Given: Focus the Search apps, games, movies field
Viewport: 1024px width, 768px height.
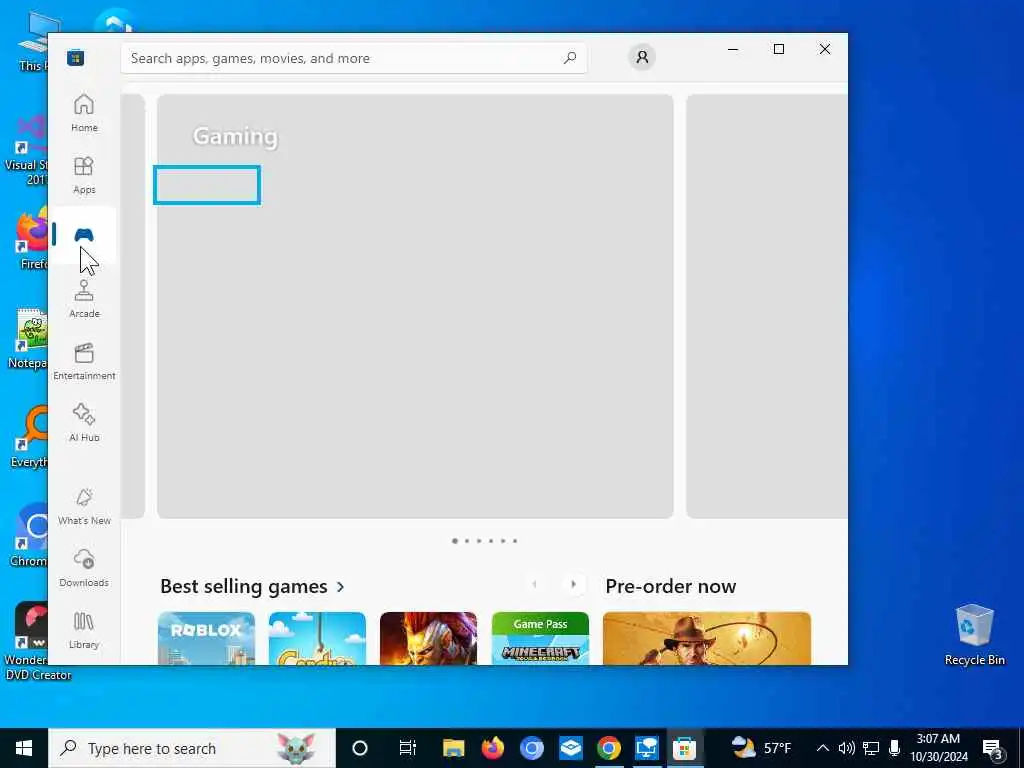Looking at the screenshot, I should pos(353,58).
